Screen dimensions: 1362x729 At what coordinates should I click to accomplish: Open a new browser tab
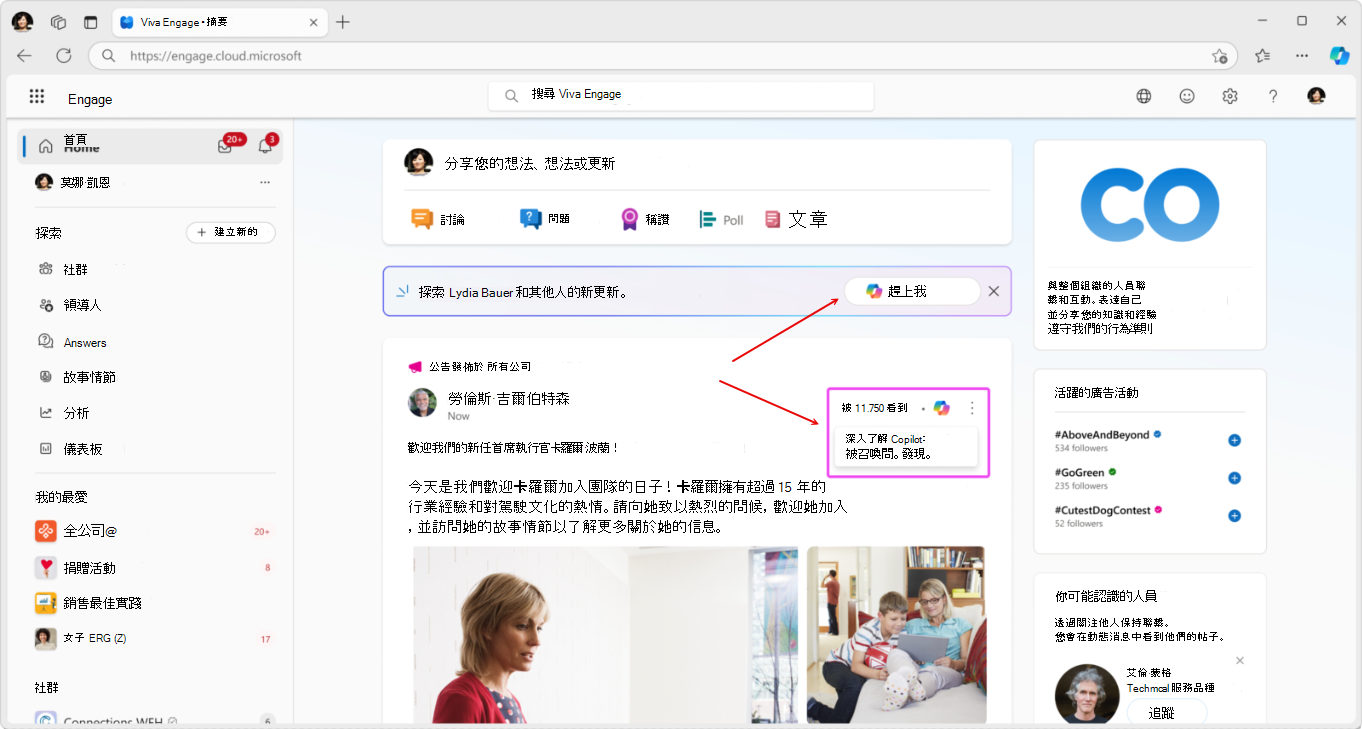[343, 22]
